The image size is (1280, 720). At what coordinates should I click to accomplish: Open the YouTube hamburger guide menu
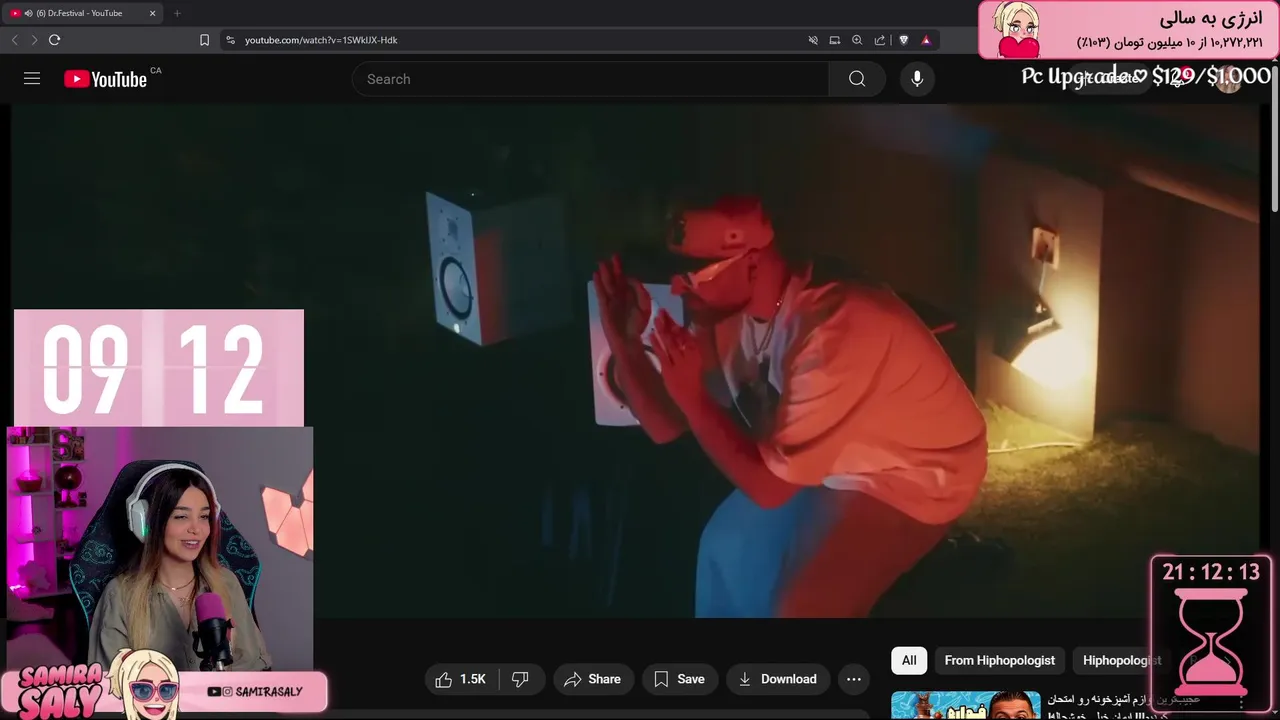(x=32, y=79)
